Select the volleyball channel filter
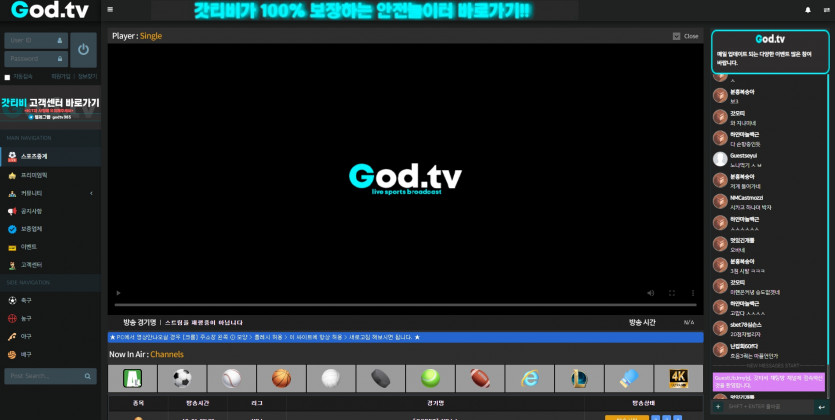The width and height of the screenshot is (835, 420). click(x=331, y=378)
